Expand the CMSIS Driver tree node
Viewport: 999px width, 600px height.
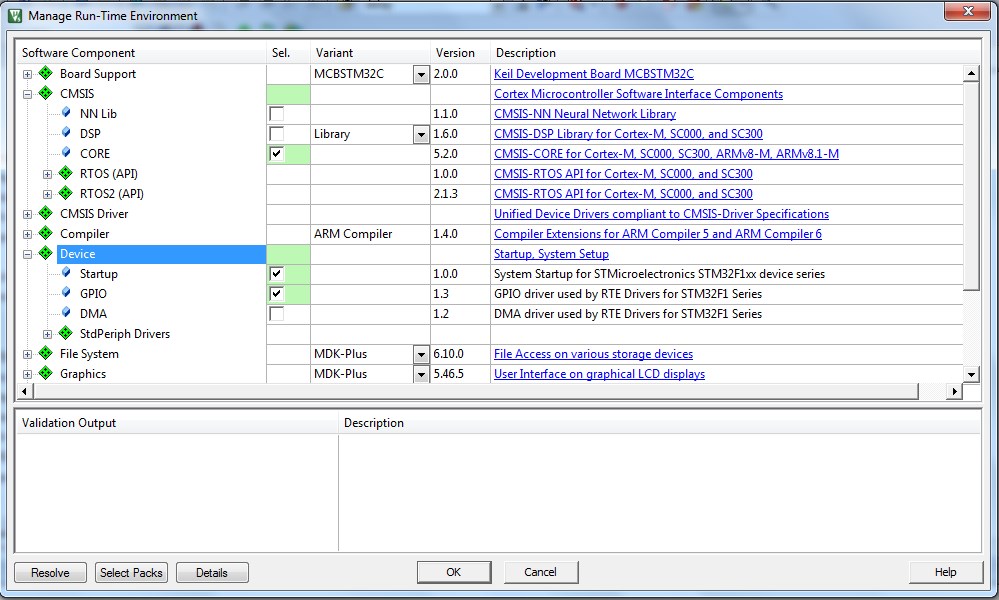pos(27,215)
